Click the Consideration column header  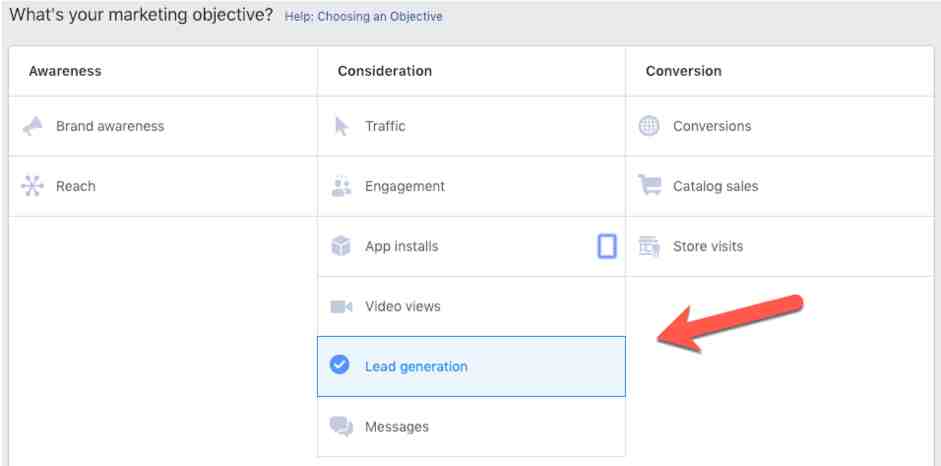385,71
